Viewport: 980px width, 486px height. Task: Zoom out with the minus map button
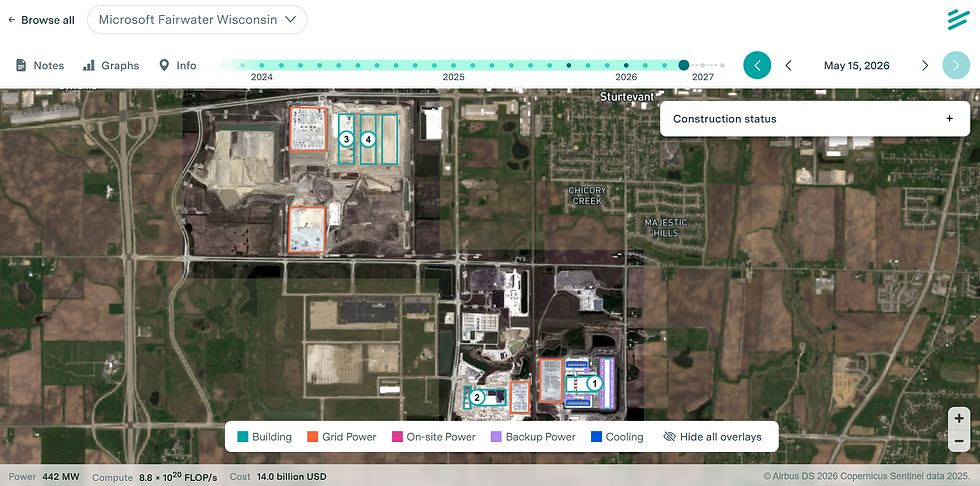pyautogui.click(x=959, y=441)
